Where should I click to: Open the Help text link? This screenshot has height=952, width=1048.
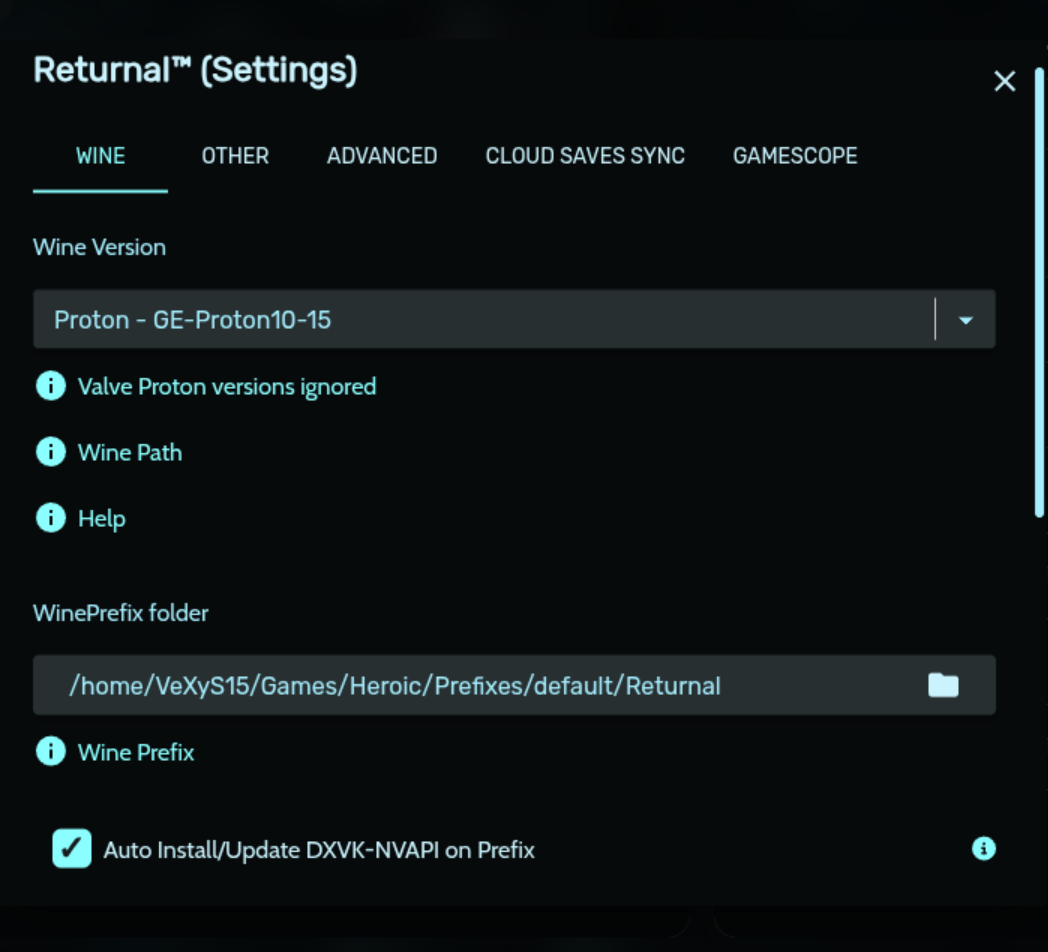pyautogui.click(x=102, y=518)
